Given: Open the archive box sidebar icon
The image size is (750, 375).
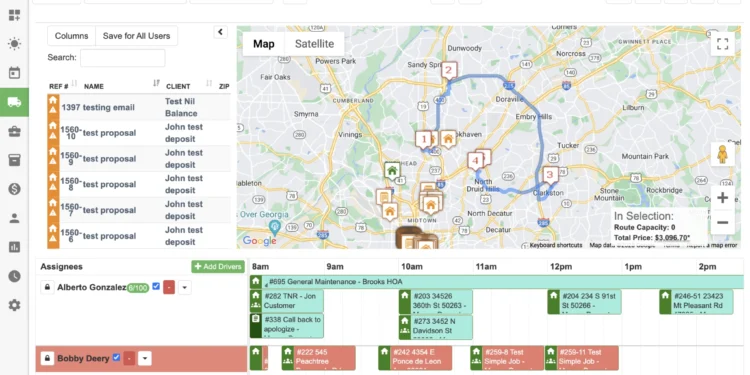Looking at the screenshot, I should pos(14,160).
